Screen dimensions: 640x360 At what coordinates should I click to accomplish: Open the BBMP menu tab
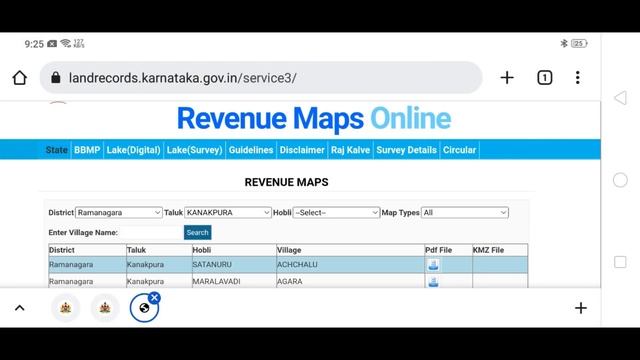[x=87, y=150]
